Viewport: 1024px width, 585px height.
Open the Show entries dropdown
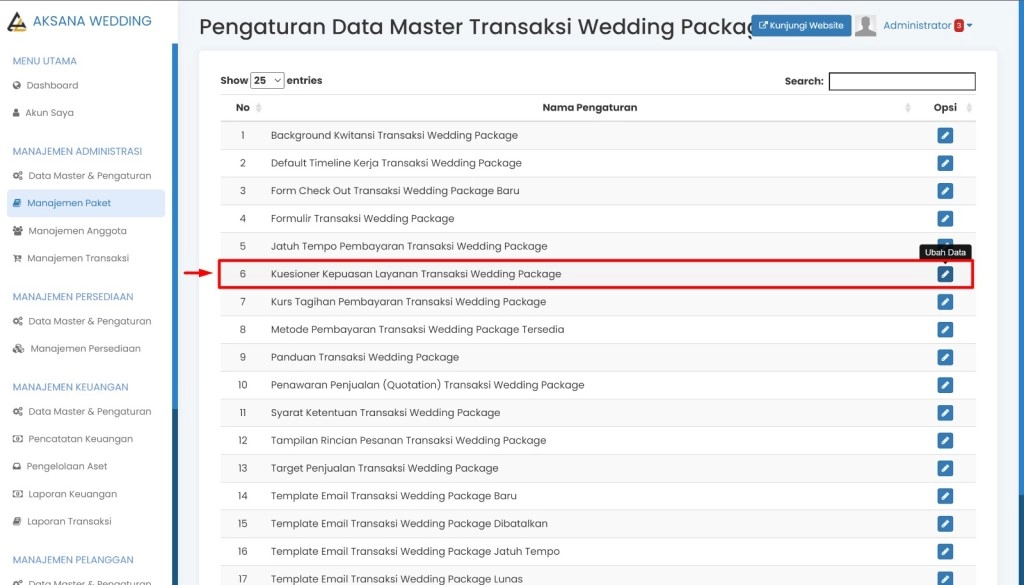coord(267,81)
